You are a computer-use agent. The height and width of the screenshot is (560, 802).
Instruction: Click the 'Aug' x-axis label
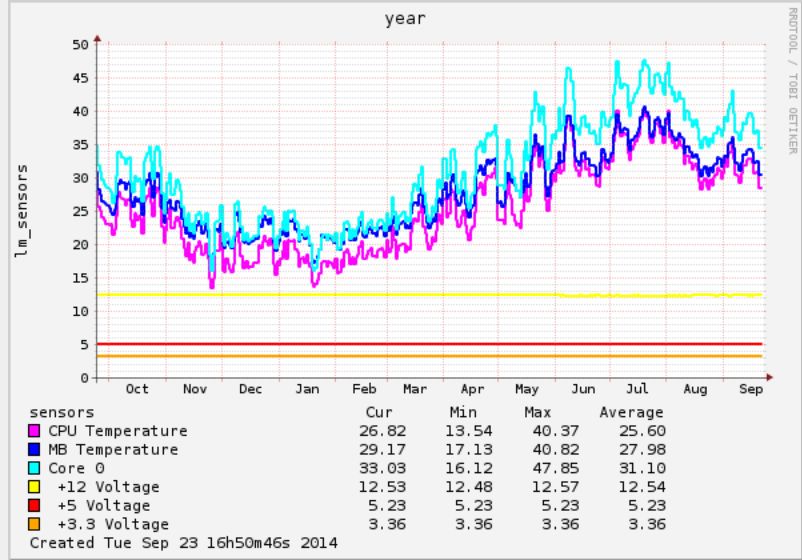(x=696, y=389)
